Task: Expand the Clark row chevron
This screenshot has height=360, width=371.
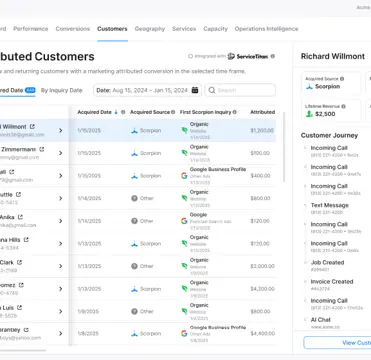Action: point(60,266)
